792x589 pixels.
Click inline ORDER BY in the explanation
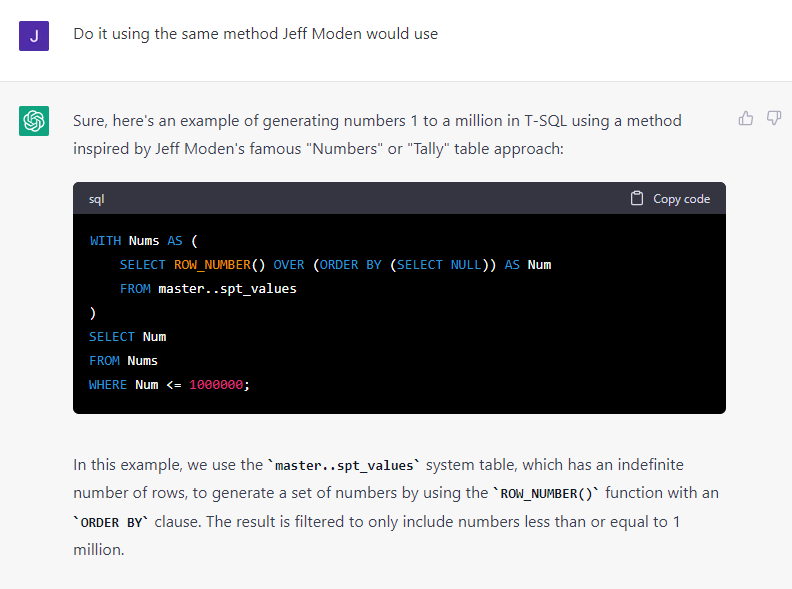[x=111, y=522]
